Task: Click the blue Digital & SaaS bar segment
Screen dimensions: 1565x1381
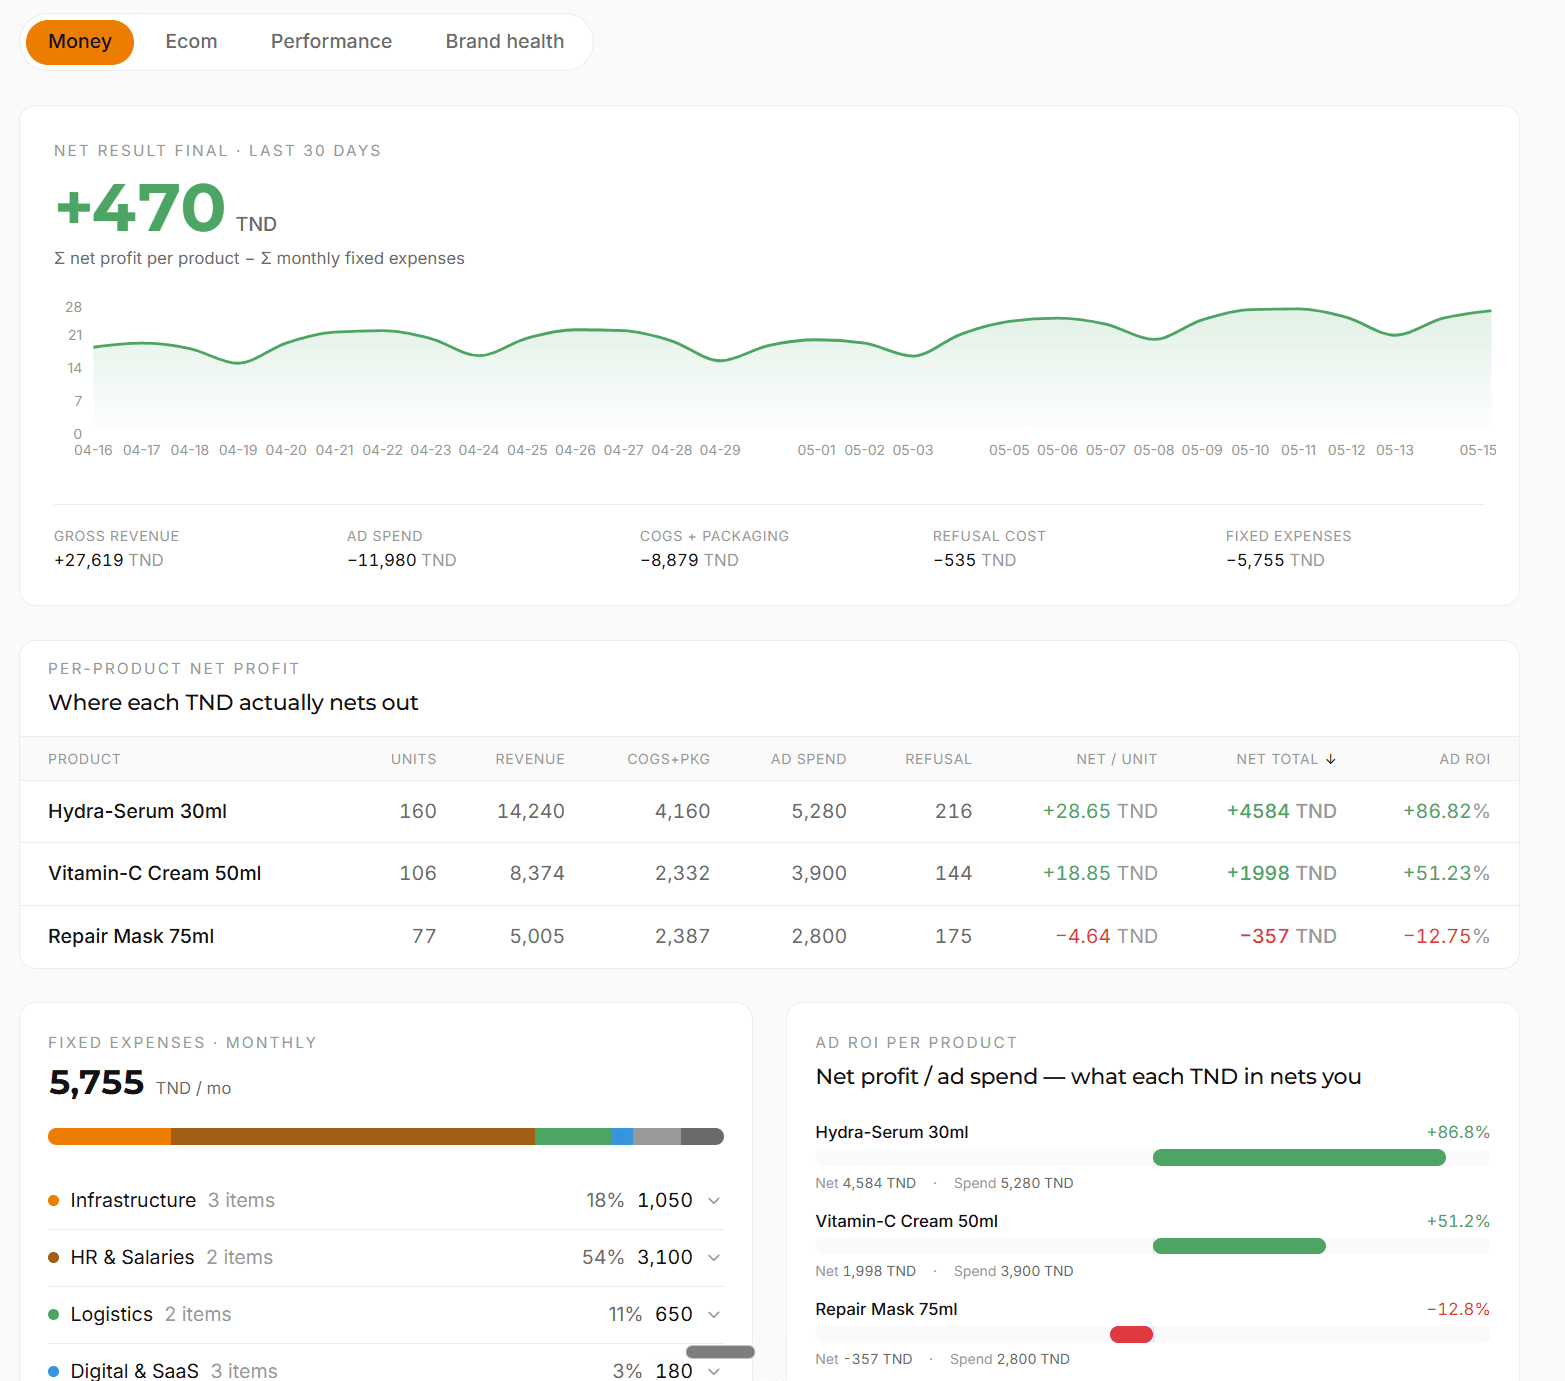Action: [x=622, y=1136]
